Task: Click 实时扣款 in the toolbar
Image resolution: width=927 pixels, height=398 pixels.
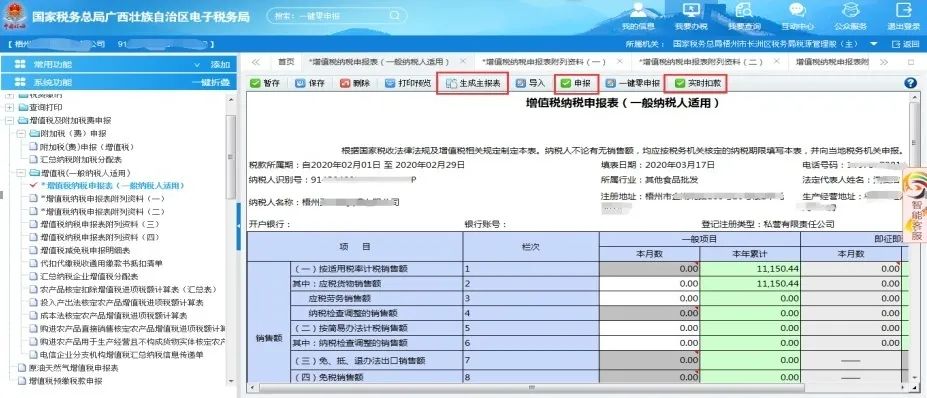Action: (695, 83)
